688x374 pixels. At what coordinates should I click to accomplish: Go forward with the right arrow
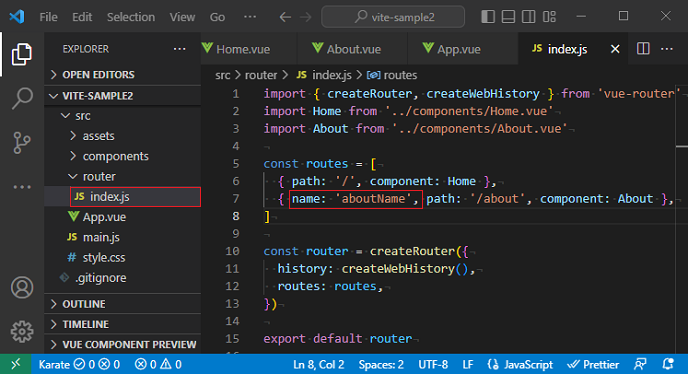click(x=305, y=17)
